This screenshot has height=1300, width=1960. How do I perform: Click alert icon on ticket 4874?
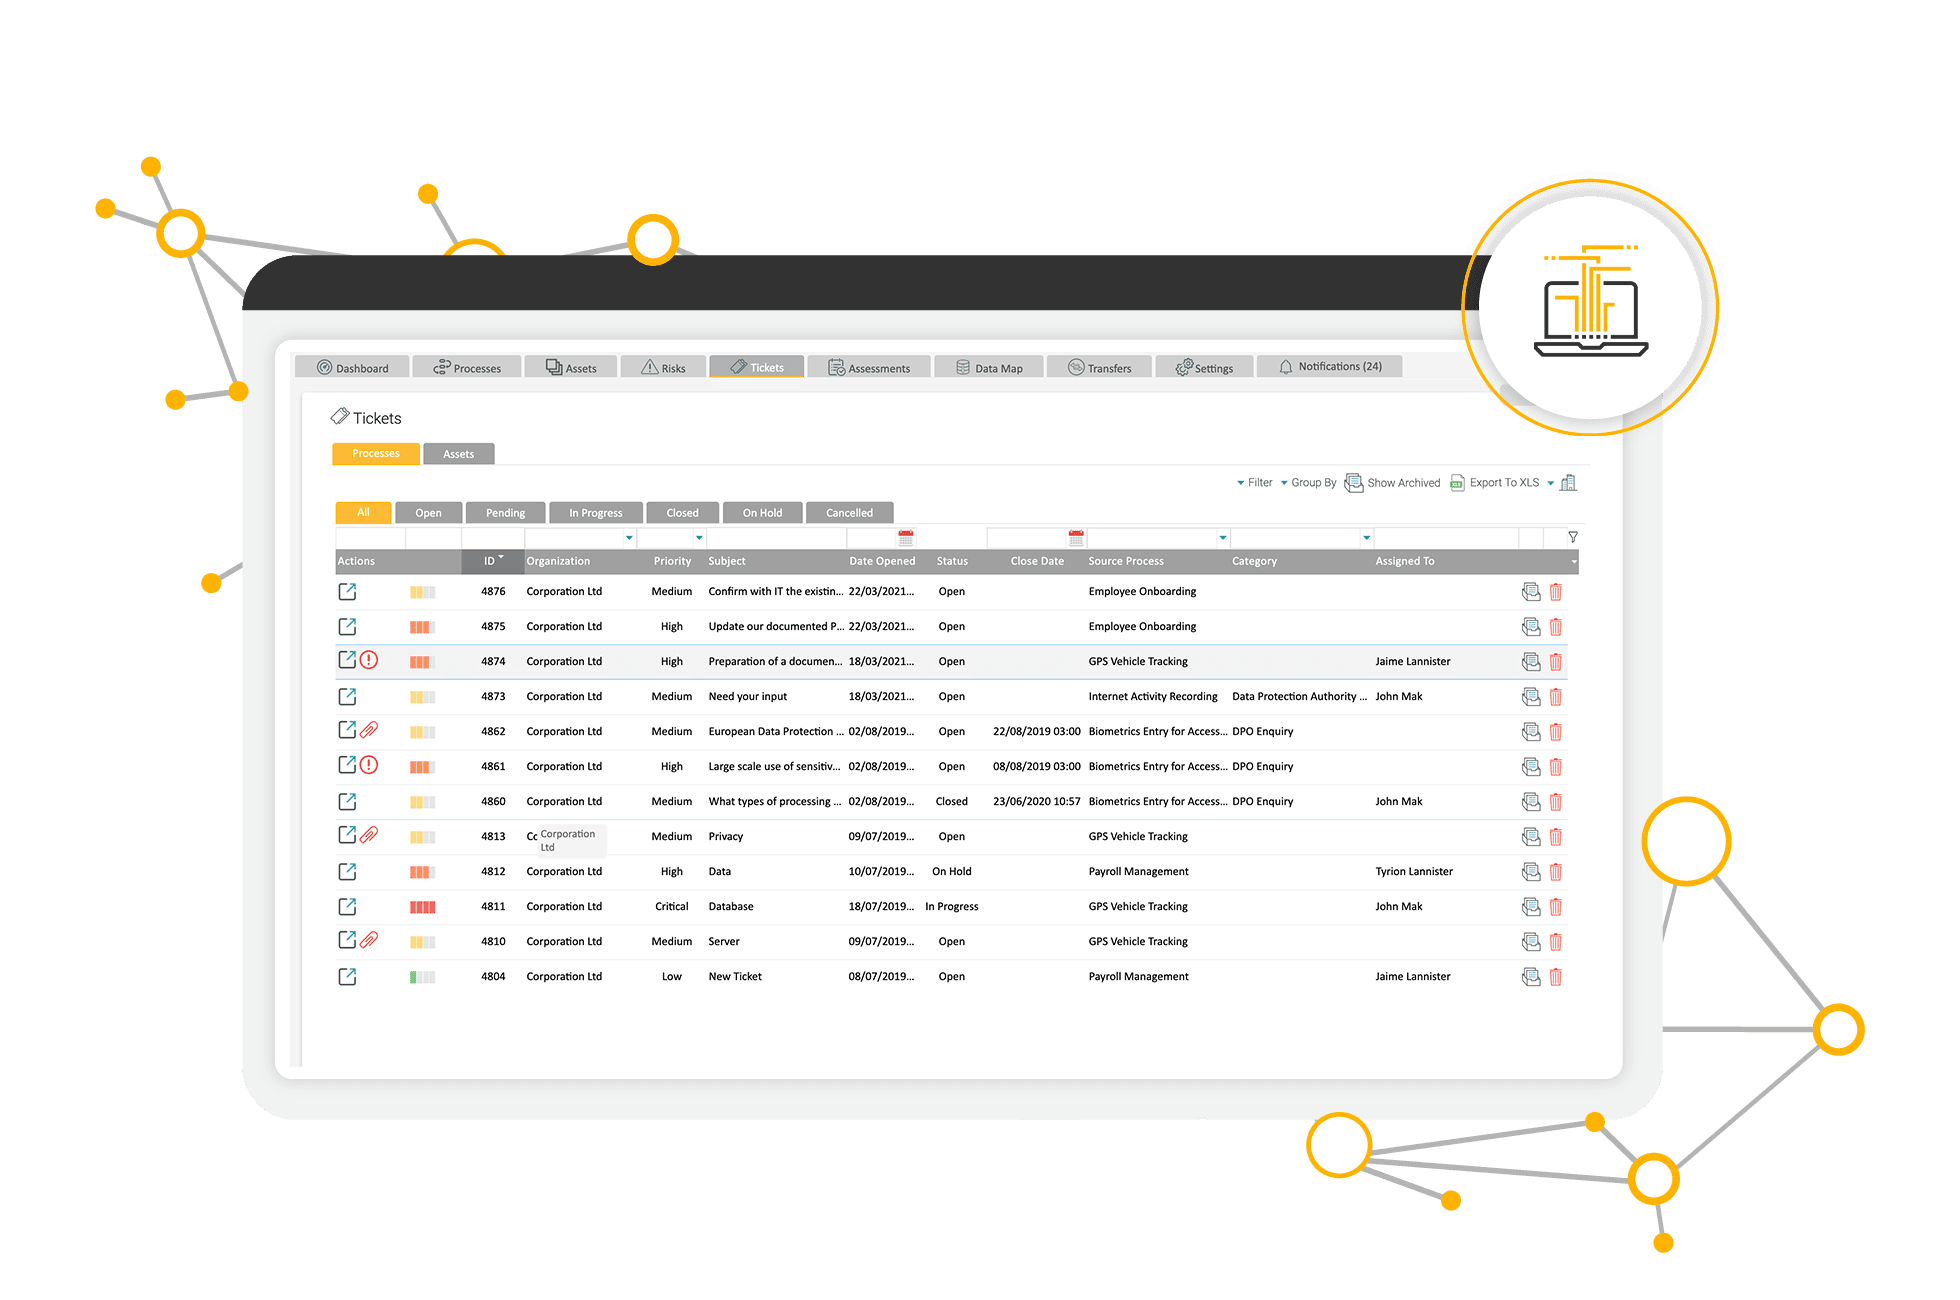coord(369,660)
